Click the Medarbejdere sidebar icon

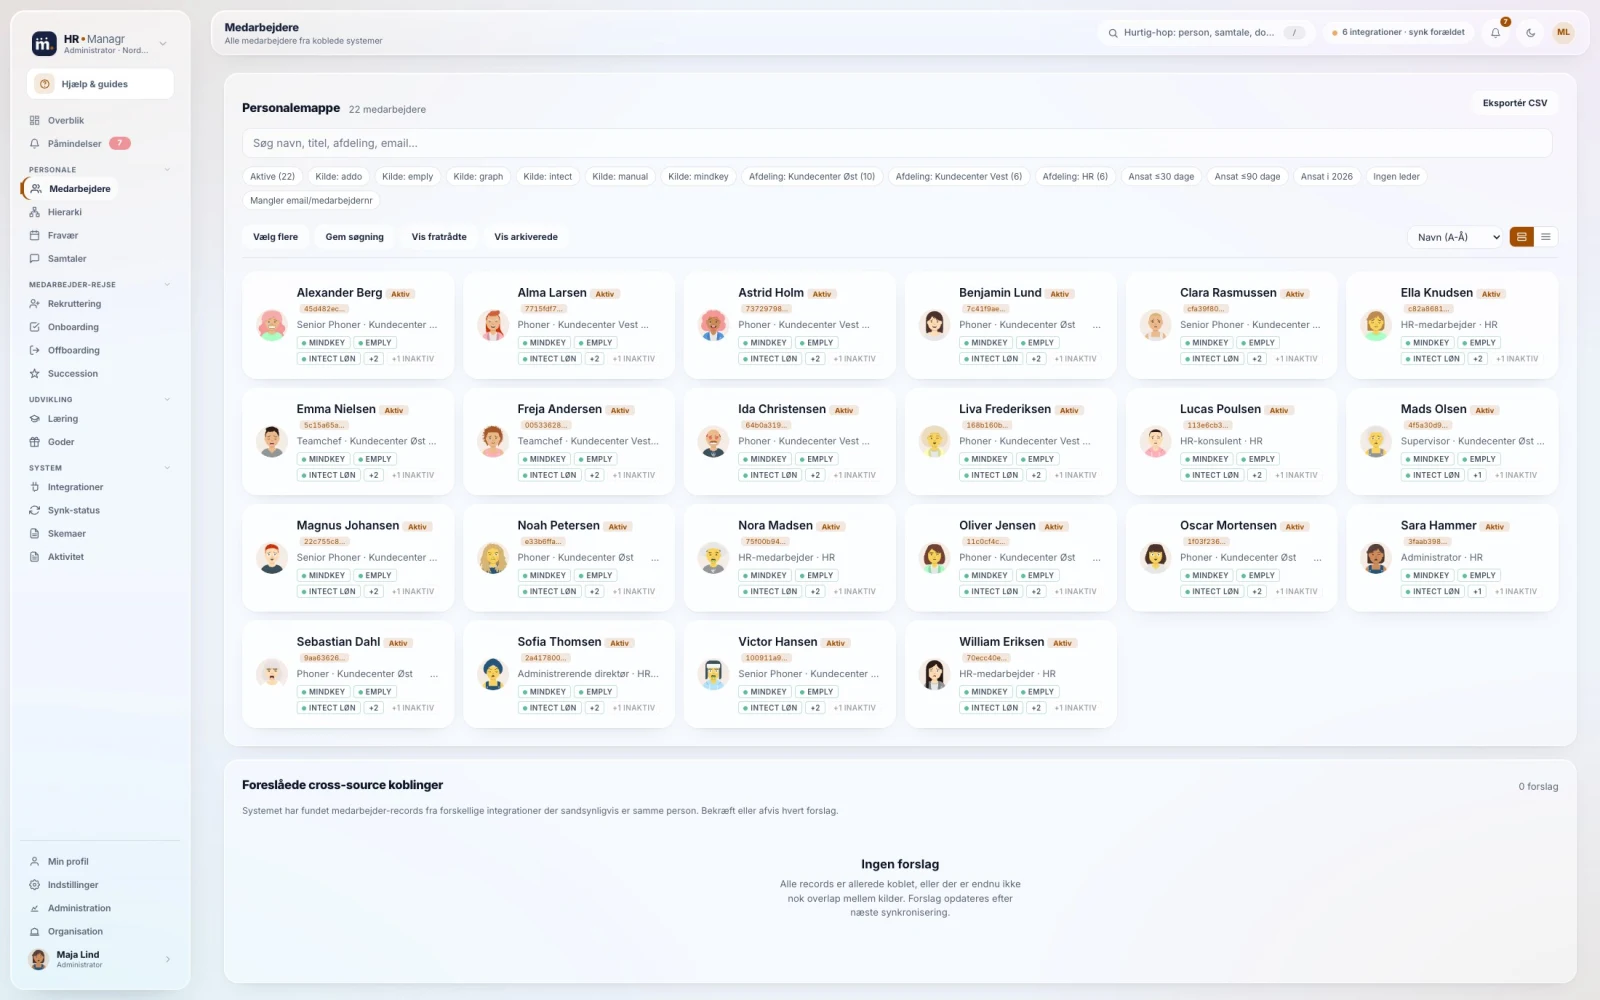pos(36,188)
